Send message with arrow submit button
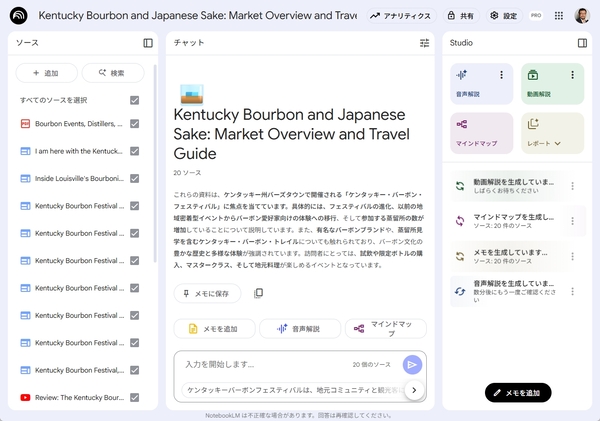 click(412, 365)
